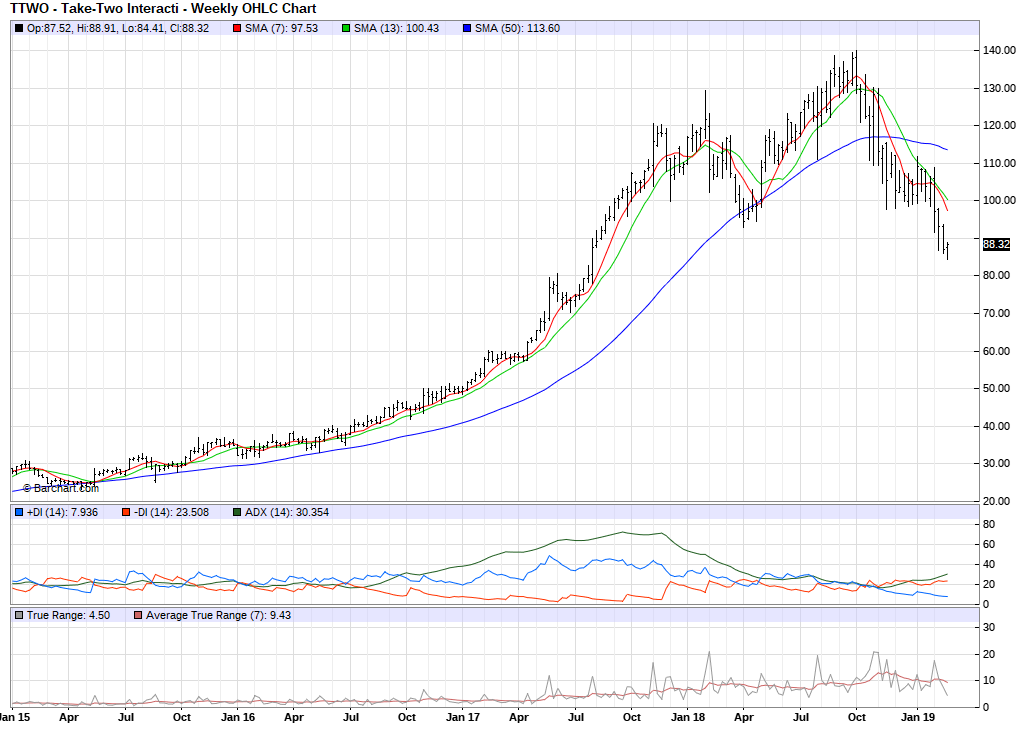Click the Jan 19 date axis label
The image size is (1021, 748).
(918, 717)
